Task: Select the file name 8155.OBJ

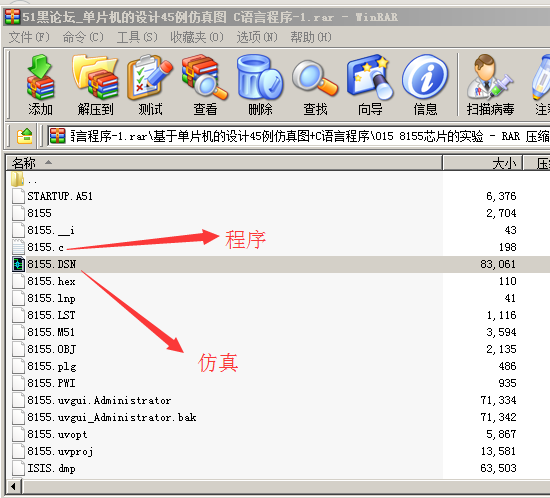Action: click(x=52, y=349)
